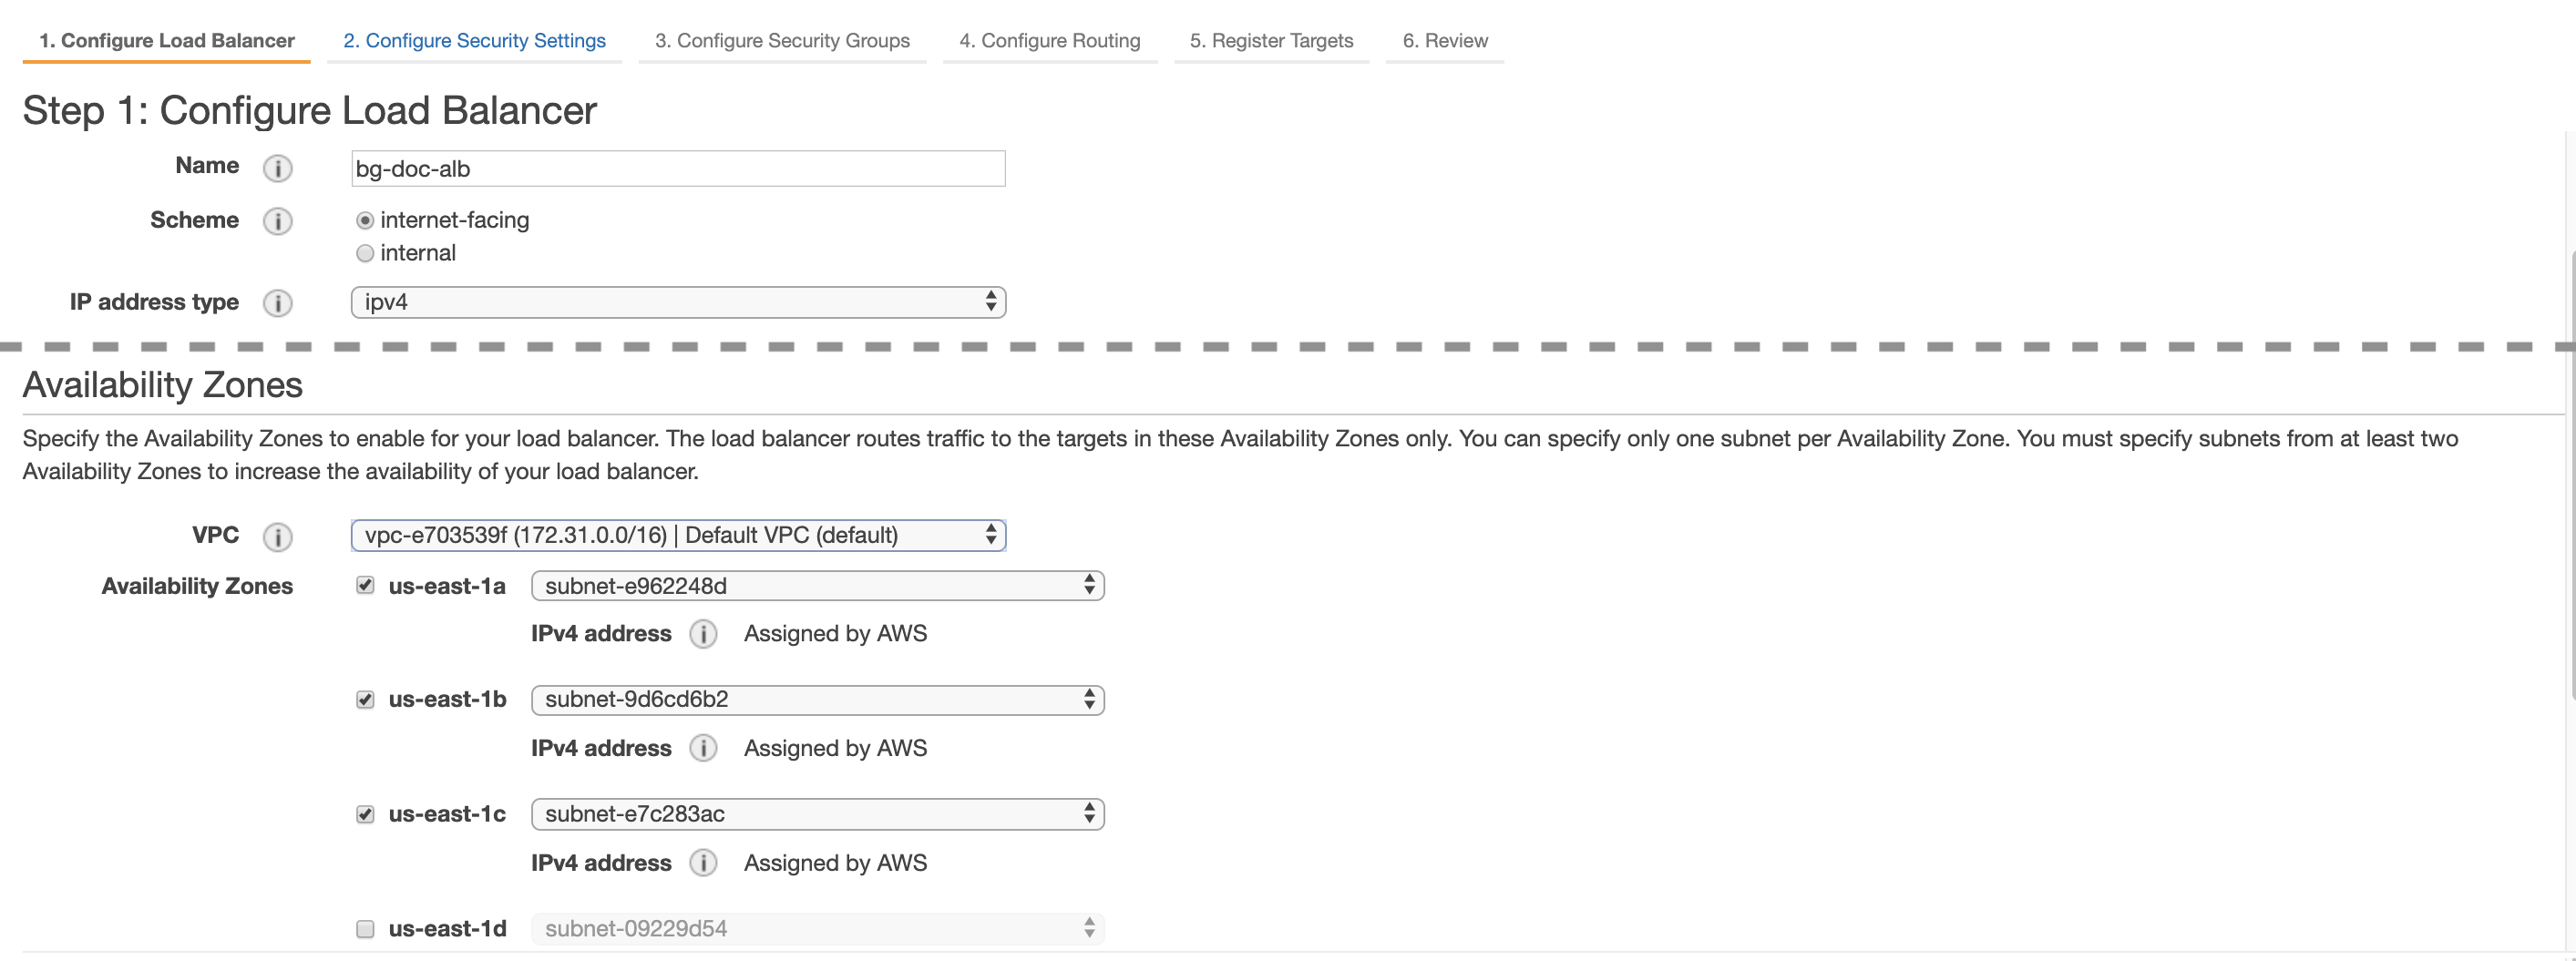This screenshot has height=961, width=2576.
Task: Show IPv4 address info for us-east-1a
Action: [x=703, y=634]
